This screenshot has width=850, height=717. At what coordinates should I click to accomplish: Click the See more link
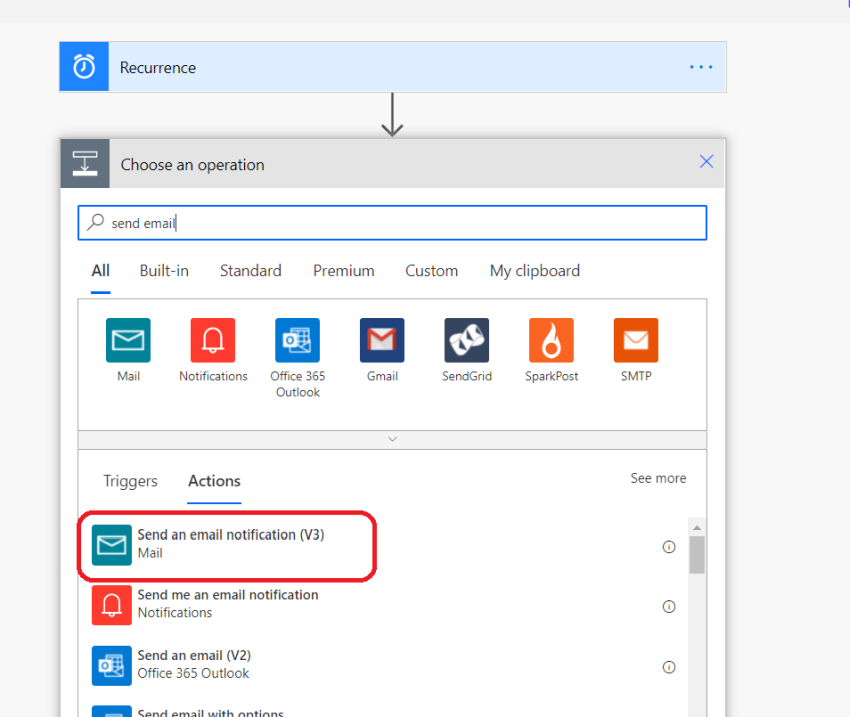[x=658, y=478]
